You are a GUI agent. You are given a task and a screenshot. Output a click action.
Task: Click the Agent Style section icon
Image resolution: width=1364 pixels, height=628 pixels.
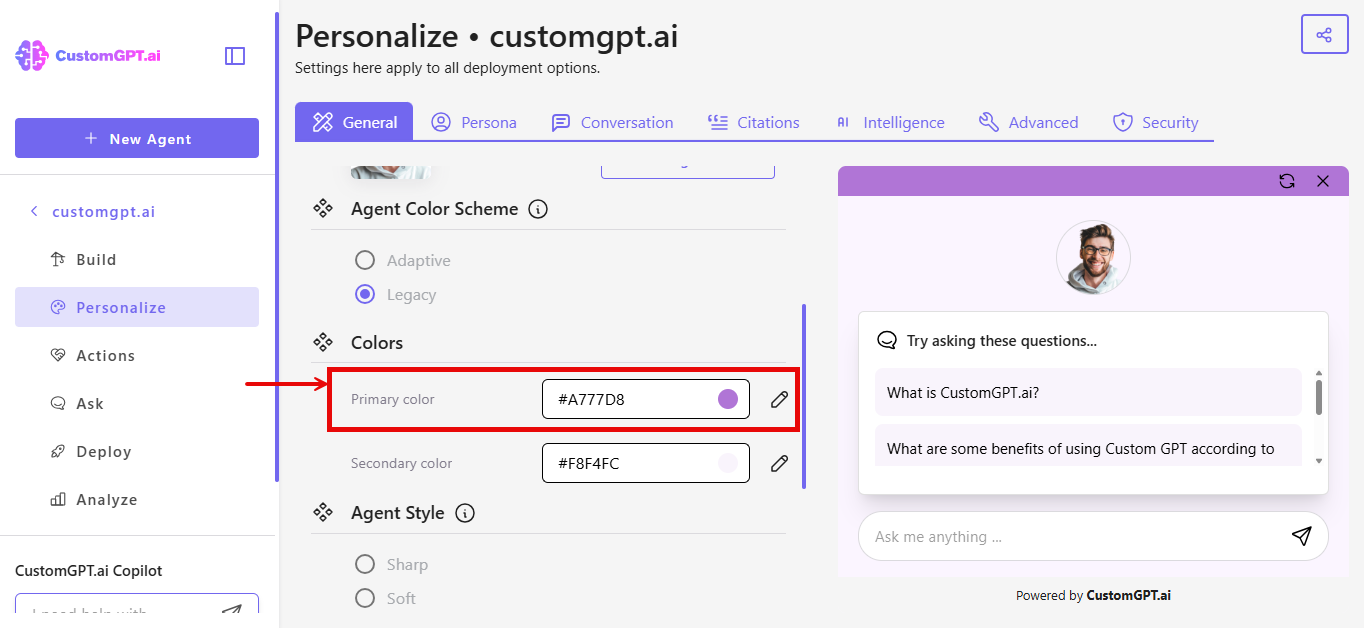coord(323,513)
